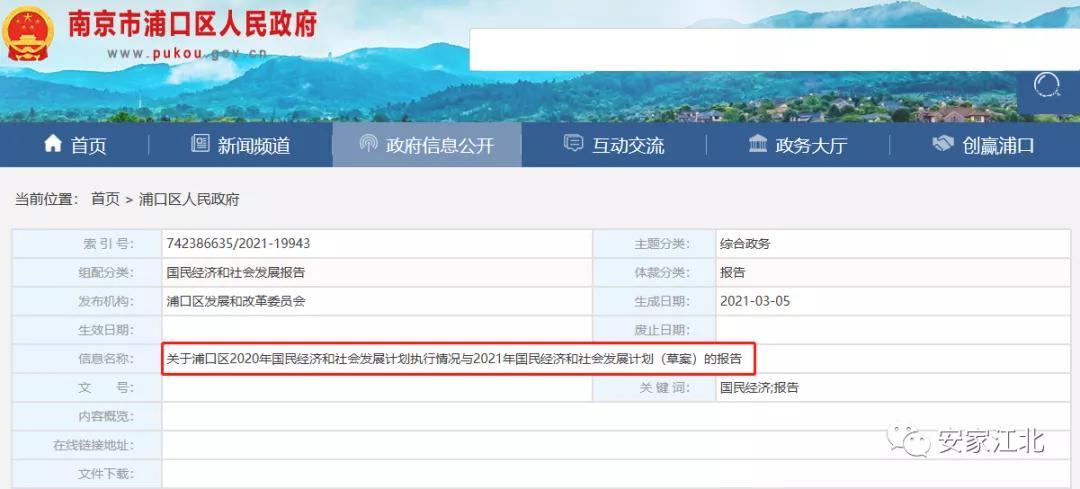Click the building icon beside 政务大厅
1080x489 pixels.
pos(758,143)
